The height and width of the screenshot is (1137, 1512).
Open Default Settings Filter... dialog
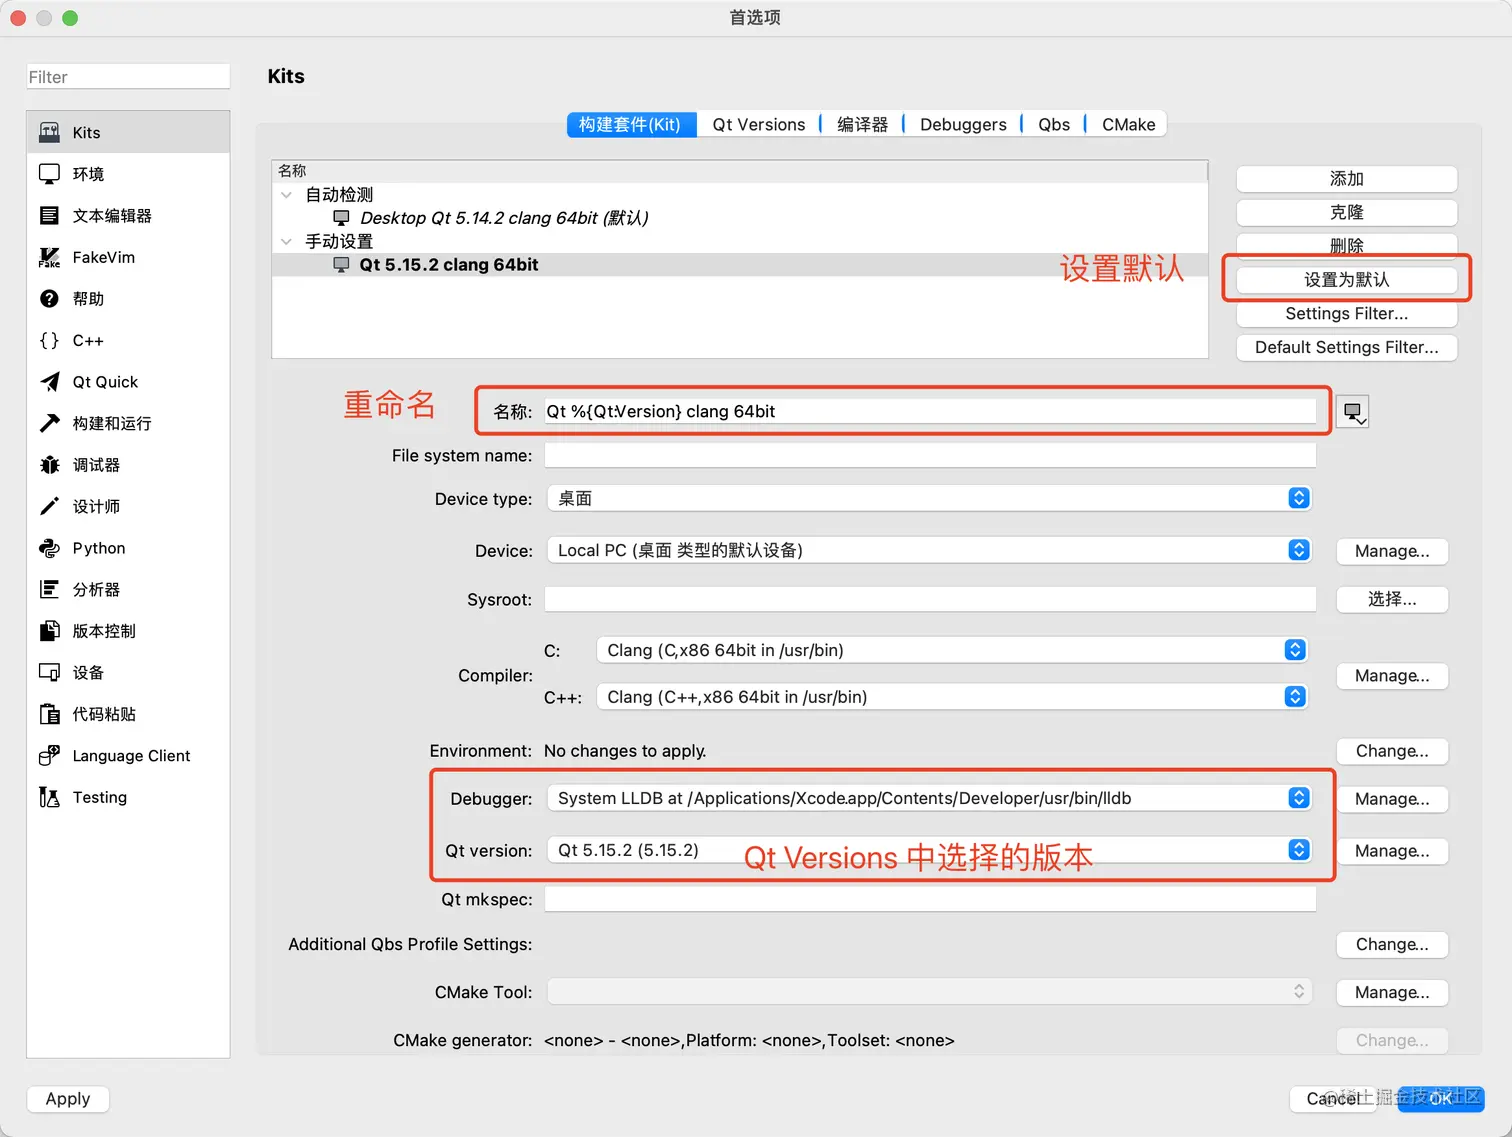pyautogui.click(x=1346, y=348)
